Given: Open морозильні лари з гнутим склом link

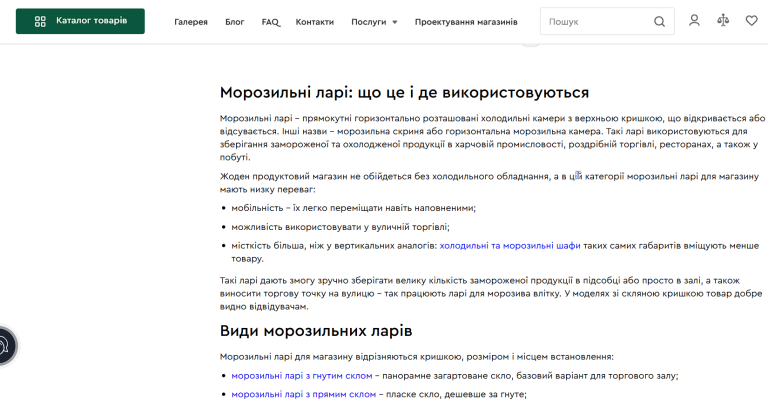Looking at the screenshot, I should tap(302, 376).
